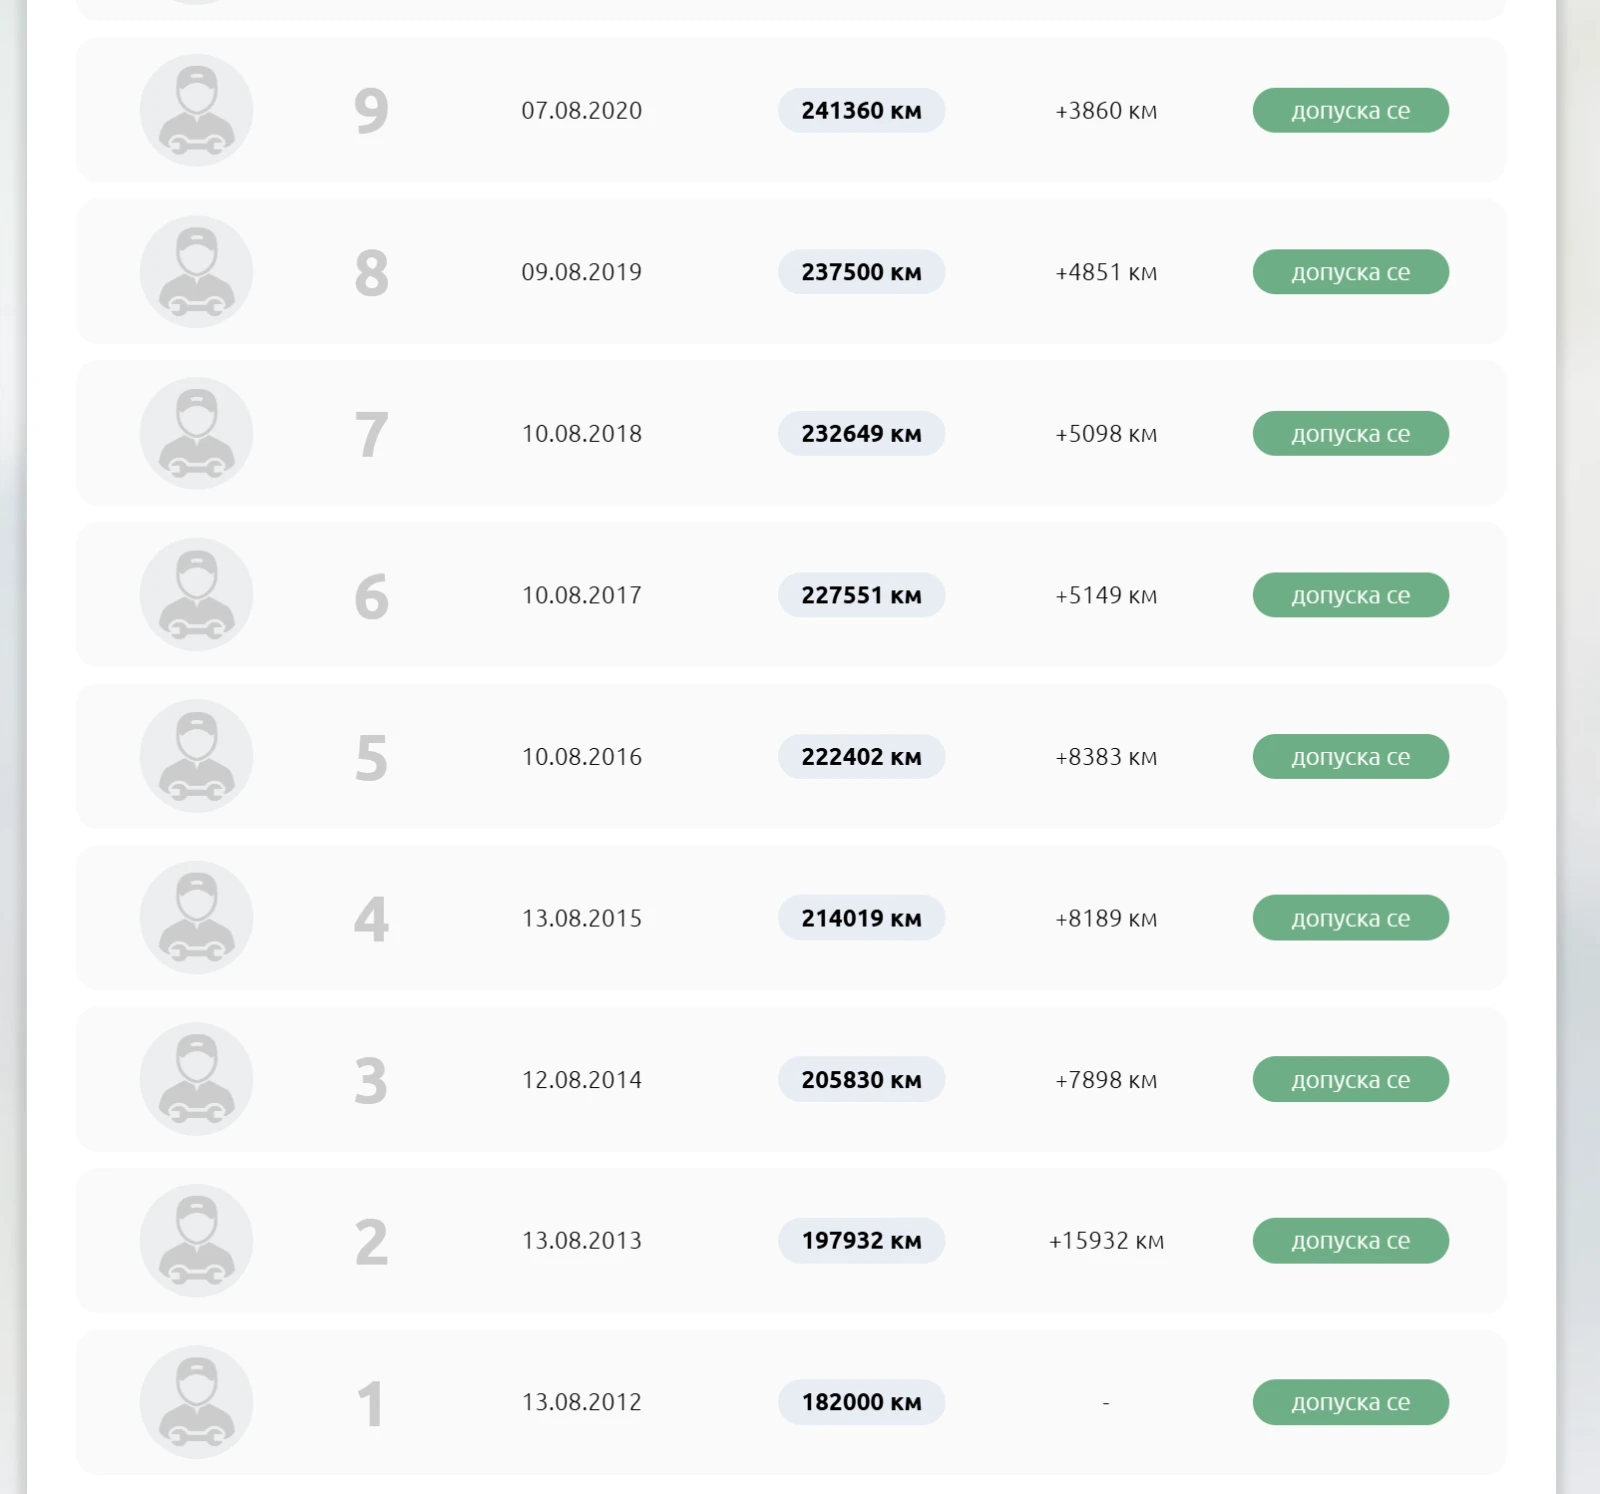Click the 237500 км mileage badge
The image size is (1600, 1494).
point(861,272)
